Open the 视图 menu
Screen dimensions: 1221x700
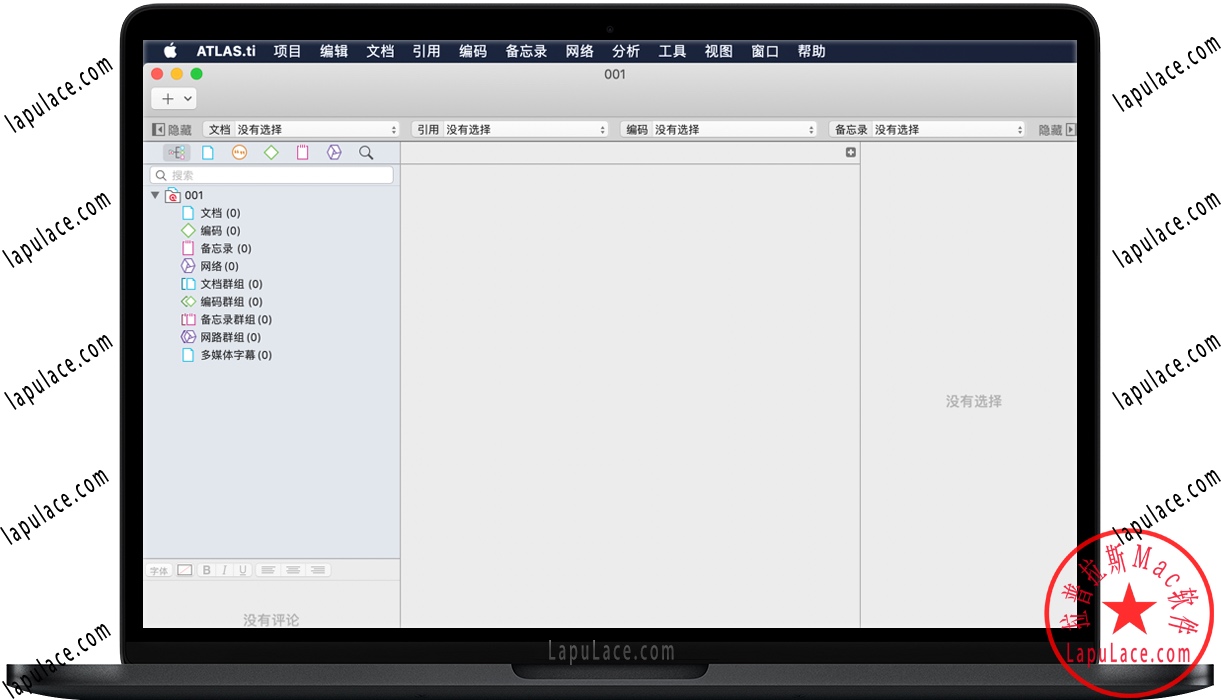[719, 51]
